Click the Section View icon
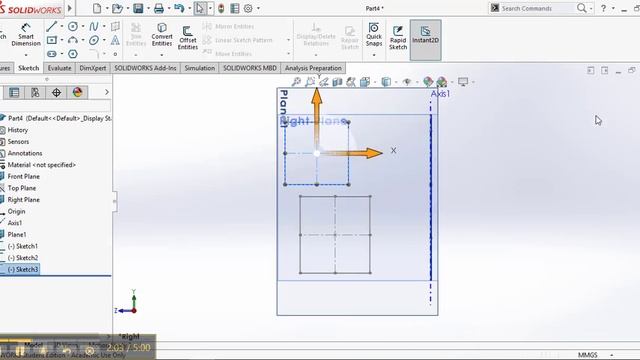The width and height of the screenshot is (640, 360). coord(337,82)
